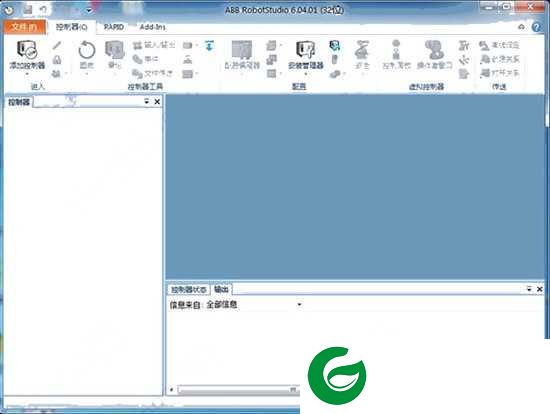Expand the Add Controller dropdown arrow
This screenshot has width=550, height=414.
point(27,74)
